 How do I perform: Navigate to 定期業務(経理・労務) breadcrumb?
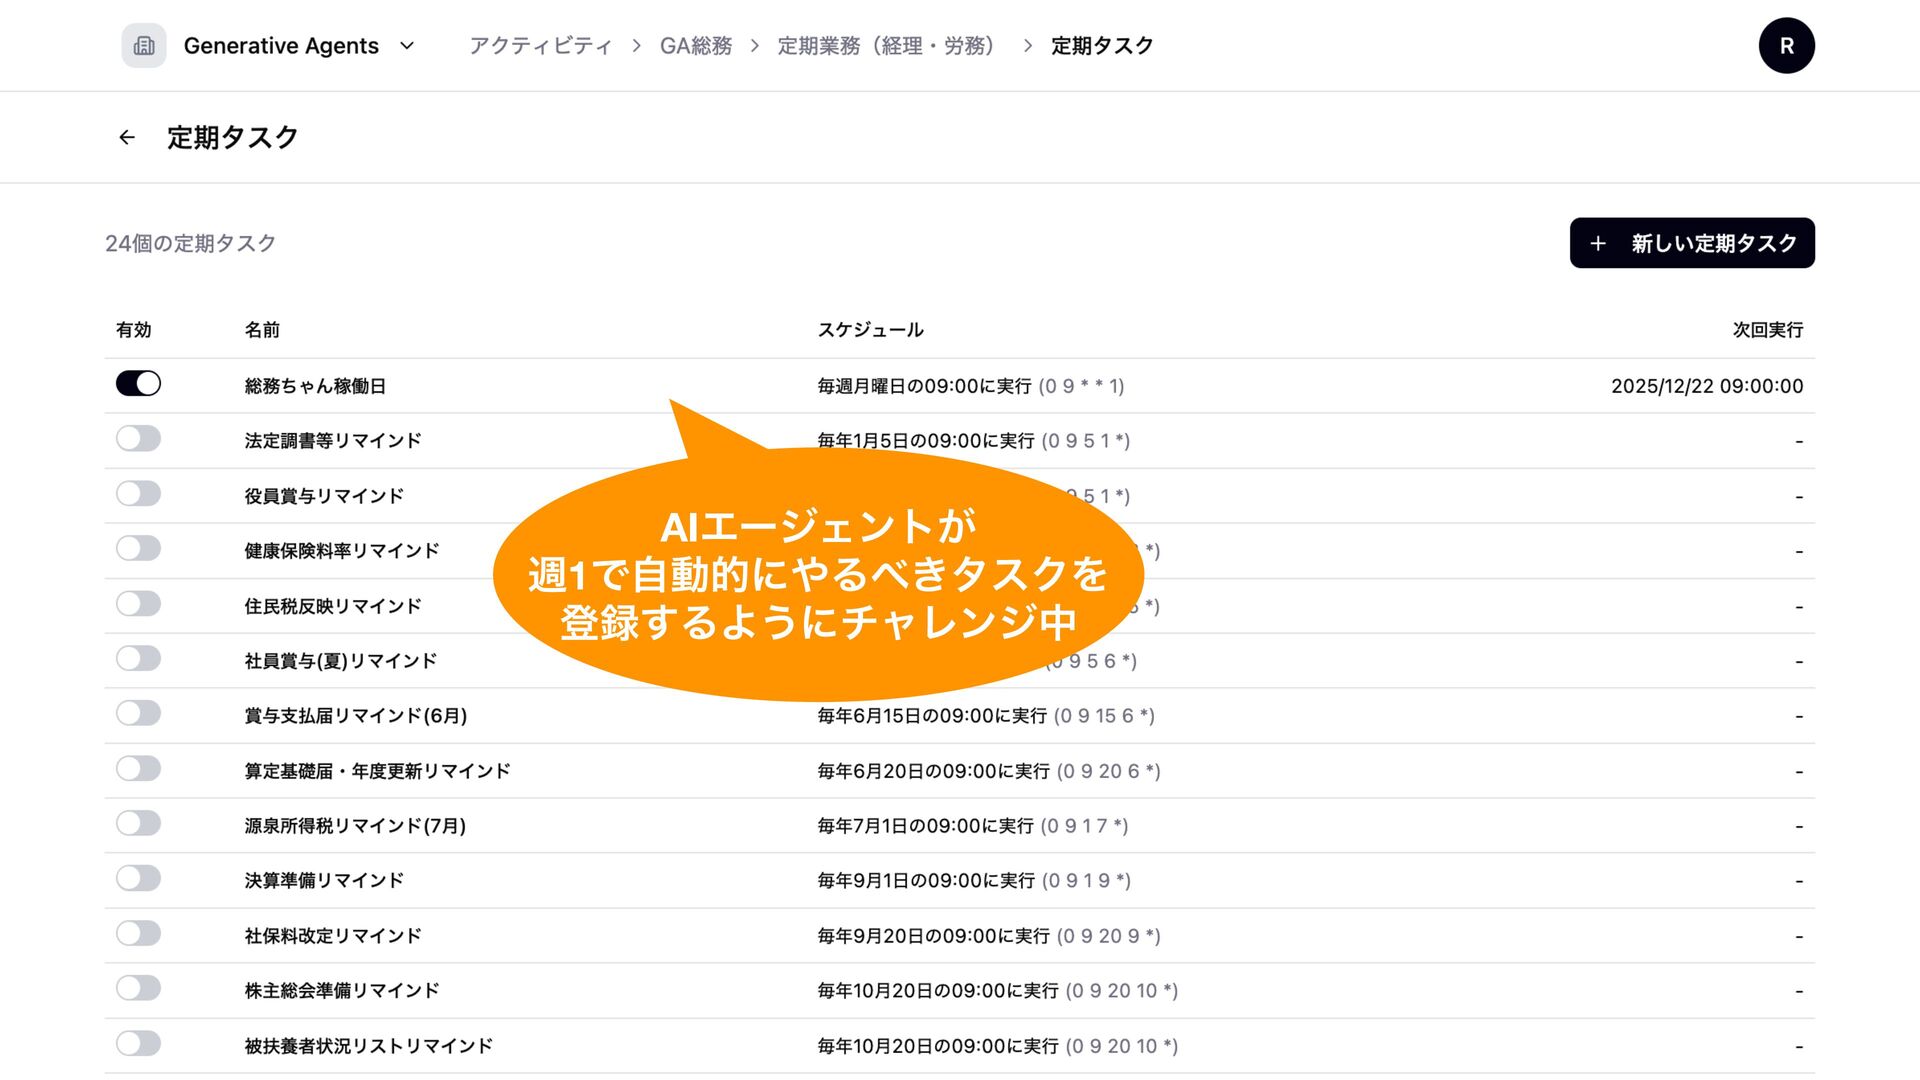click(x=886, y=46)
